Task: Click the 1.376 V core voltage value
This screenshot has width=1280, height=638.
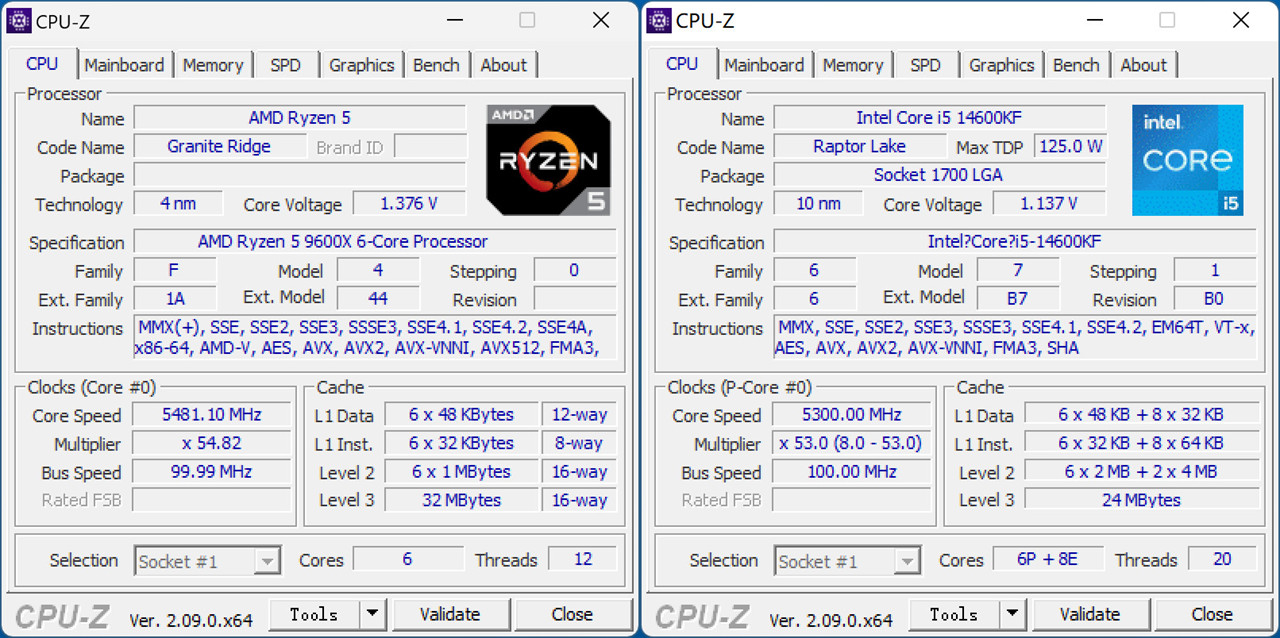Action: (409, 203)
